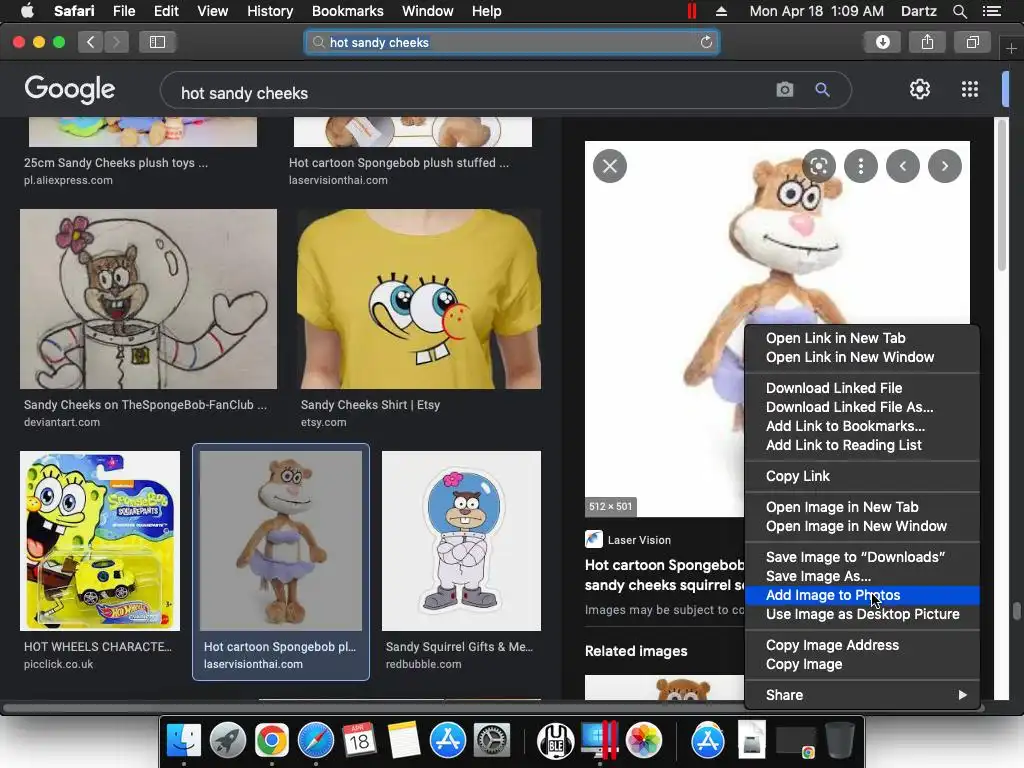Close the image preview panel
Screen dimensions: 1024x768
point(610,167)
